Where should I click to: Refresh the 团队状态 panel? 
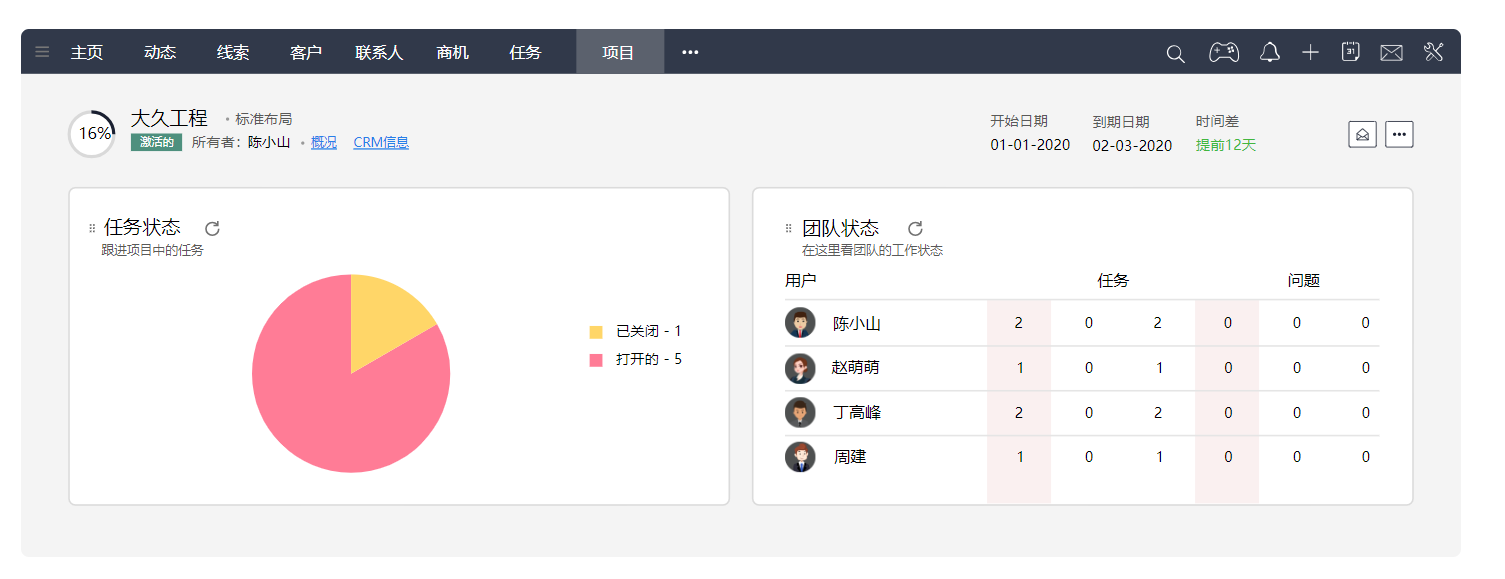pyautogui.click(x=915, y=229)
